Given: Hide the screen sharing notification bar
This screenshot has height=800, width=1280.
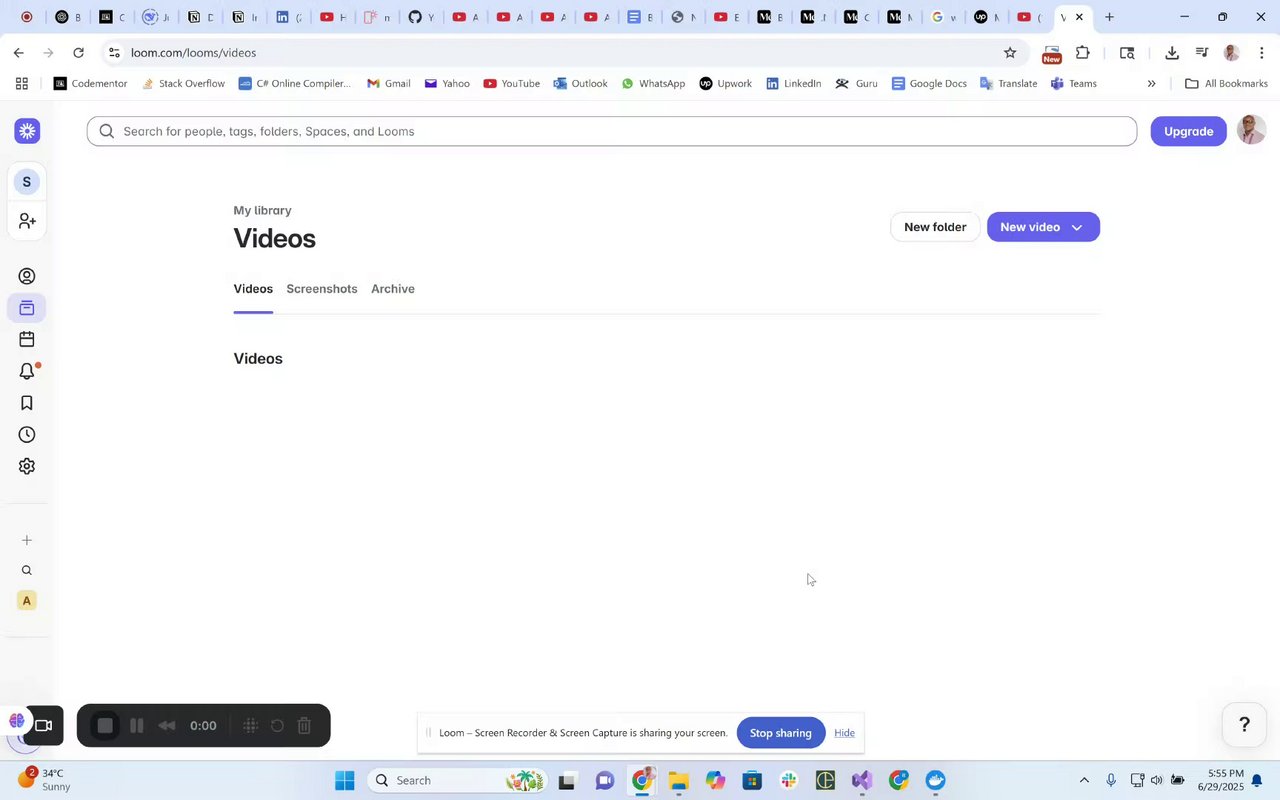Looking at the screenshot, I should click(844, 733).
